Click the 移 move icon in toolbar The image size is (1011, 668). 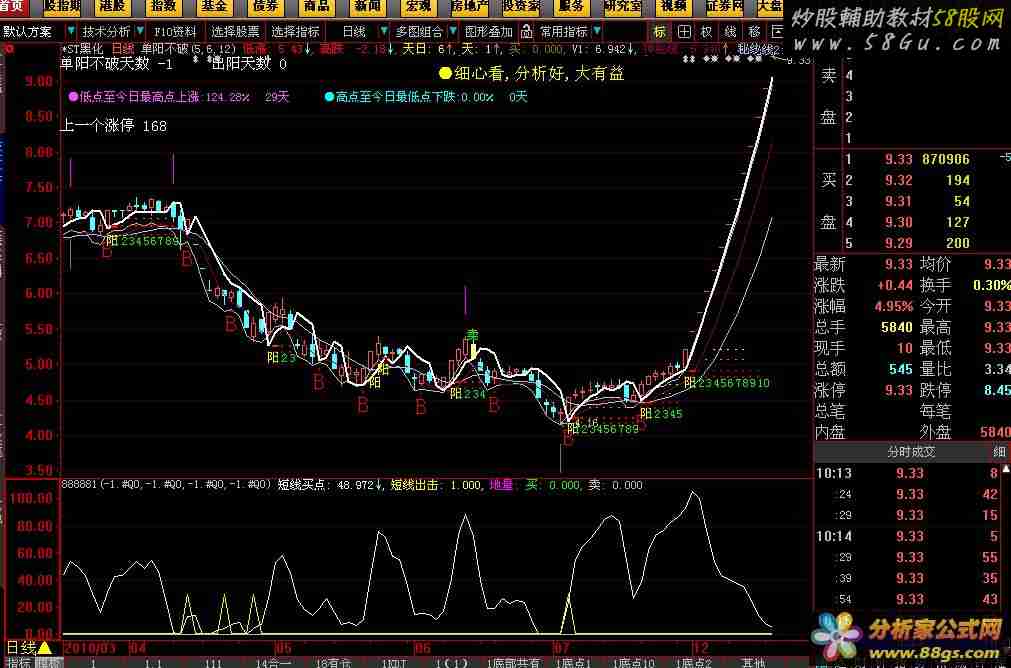[x=754, y=32]
